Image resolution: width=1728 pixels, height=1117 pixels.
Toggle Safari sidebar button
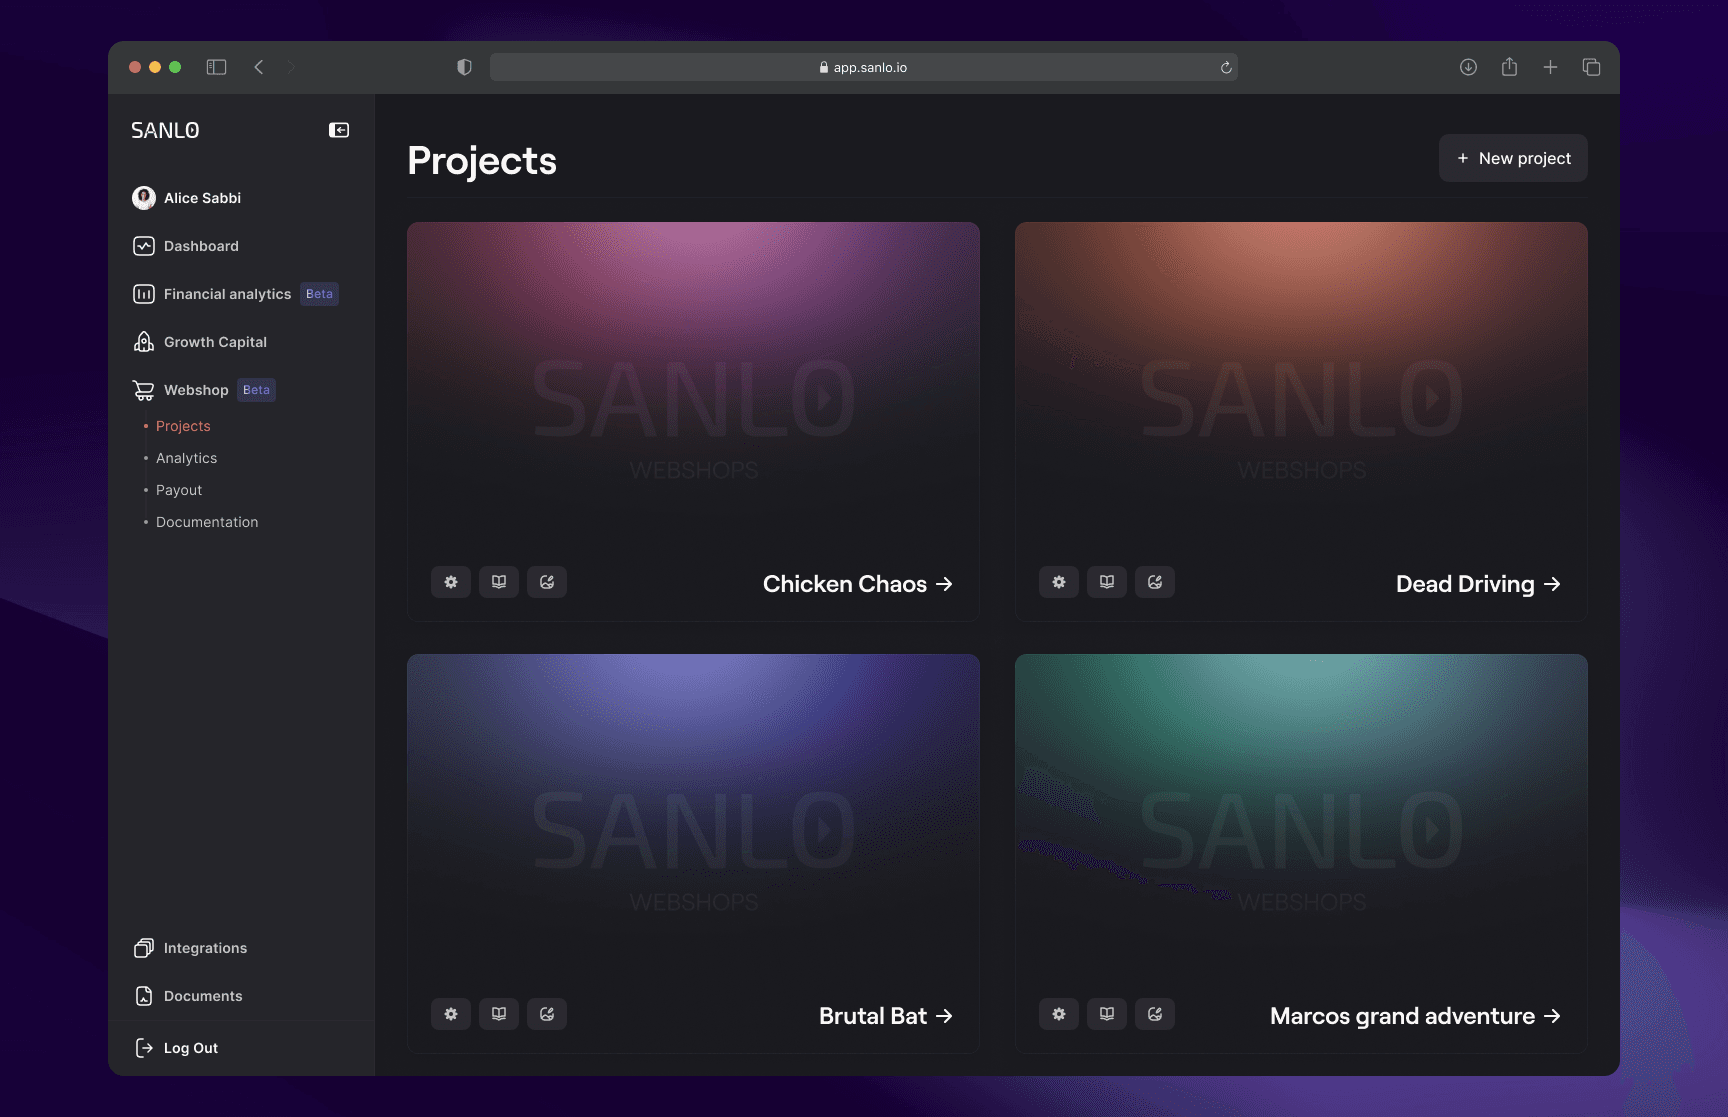pos(216,67)
